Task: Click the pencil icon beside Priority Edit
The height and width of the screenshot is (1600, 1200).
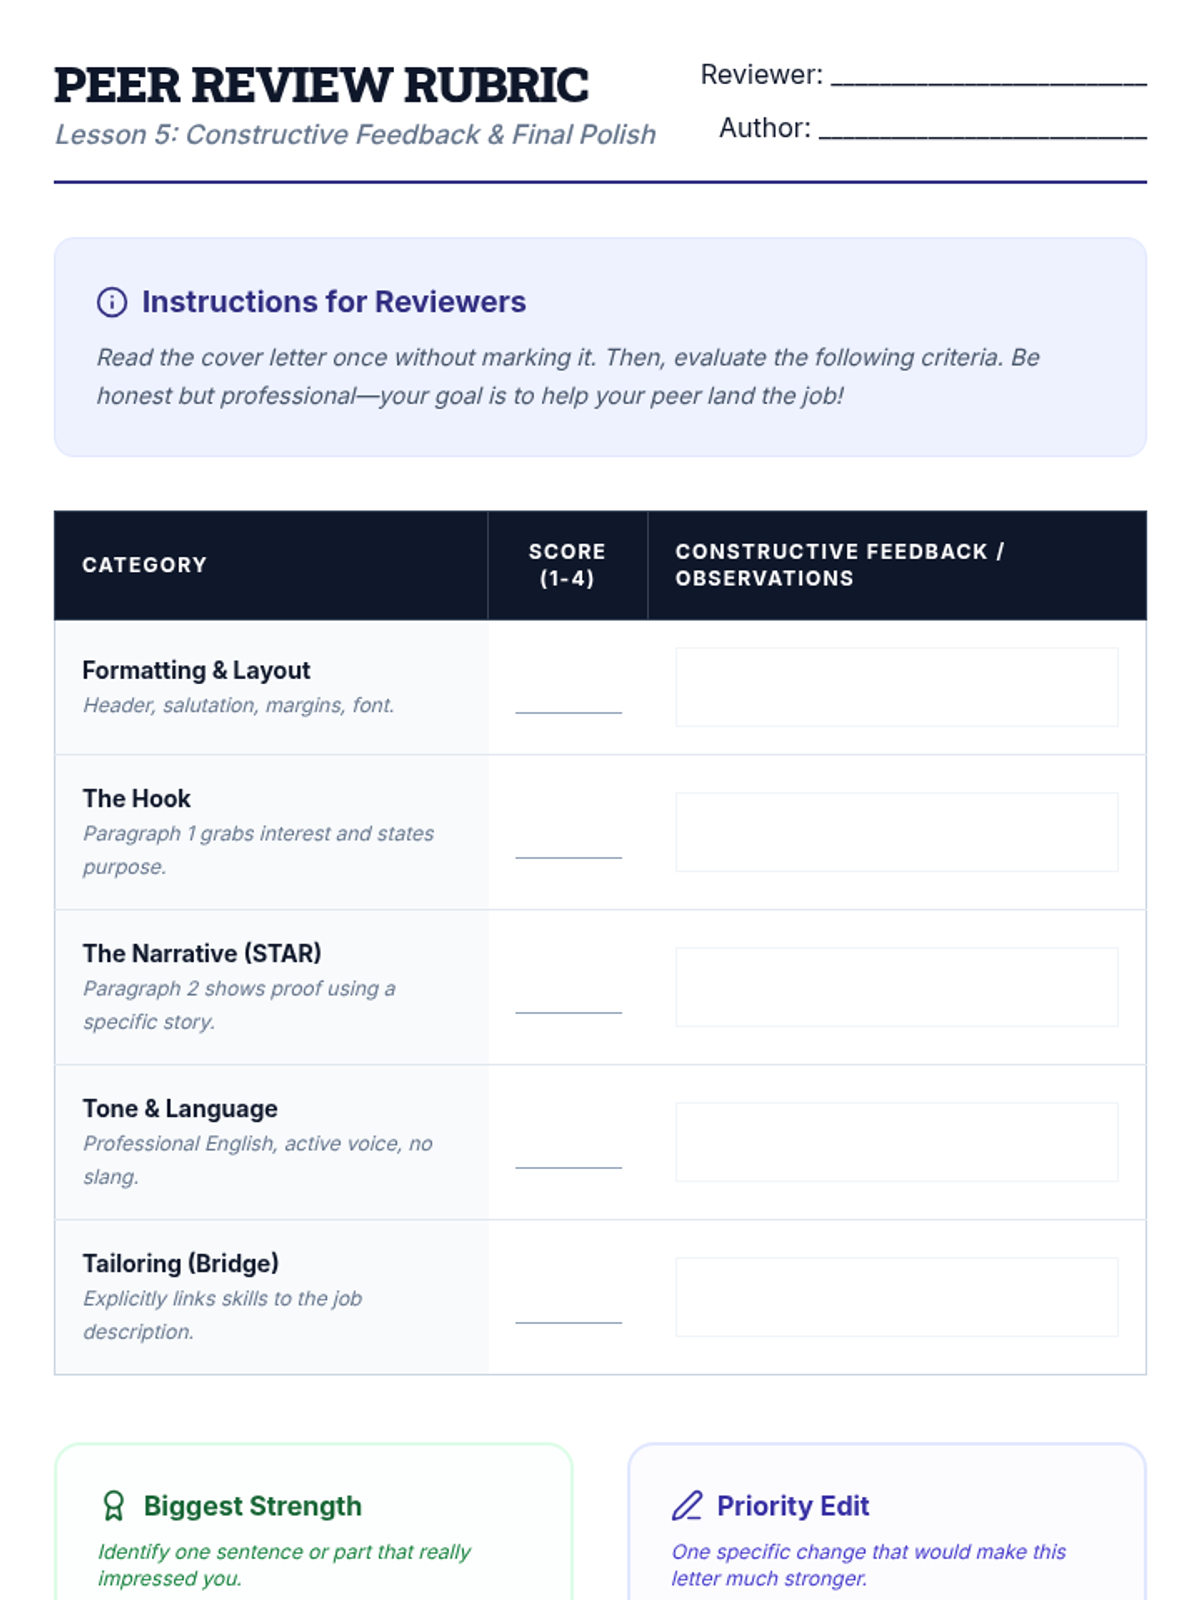Action: click(687, 1506)
